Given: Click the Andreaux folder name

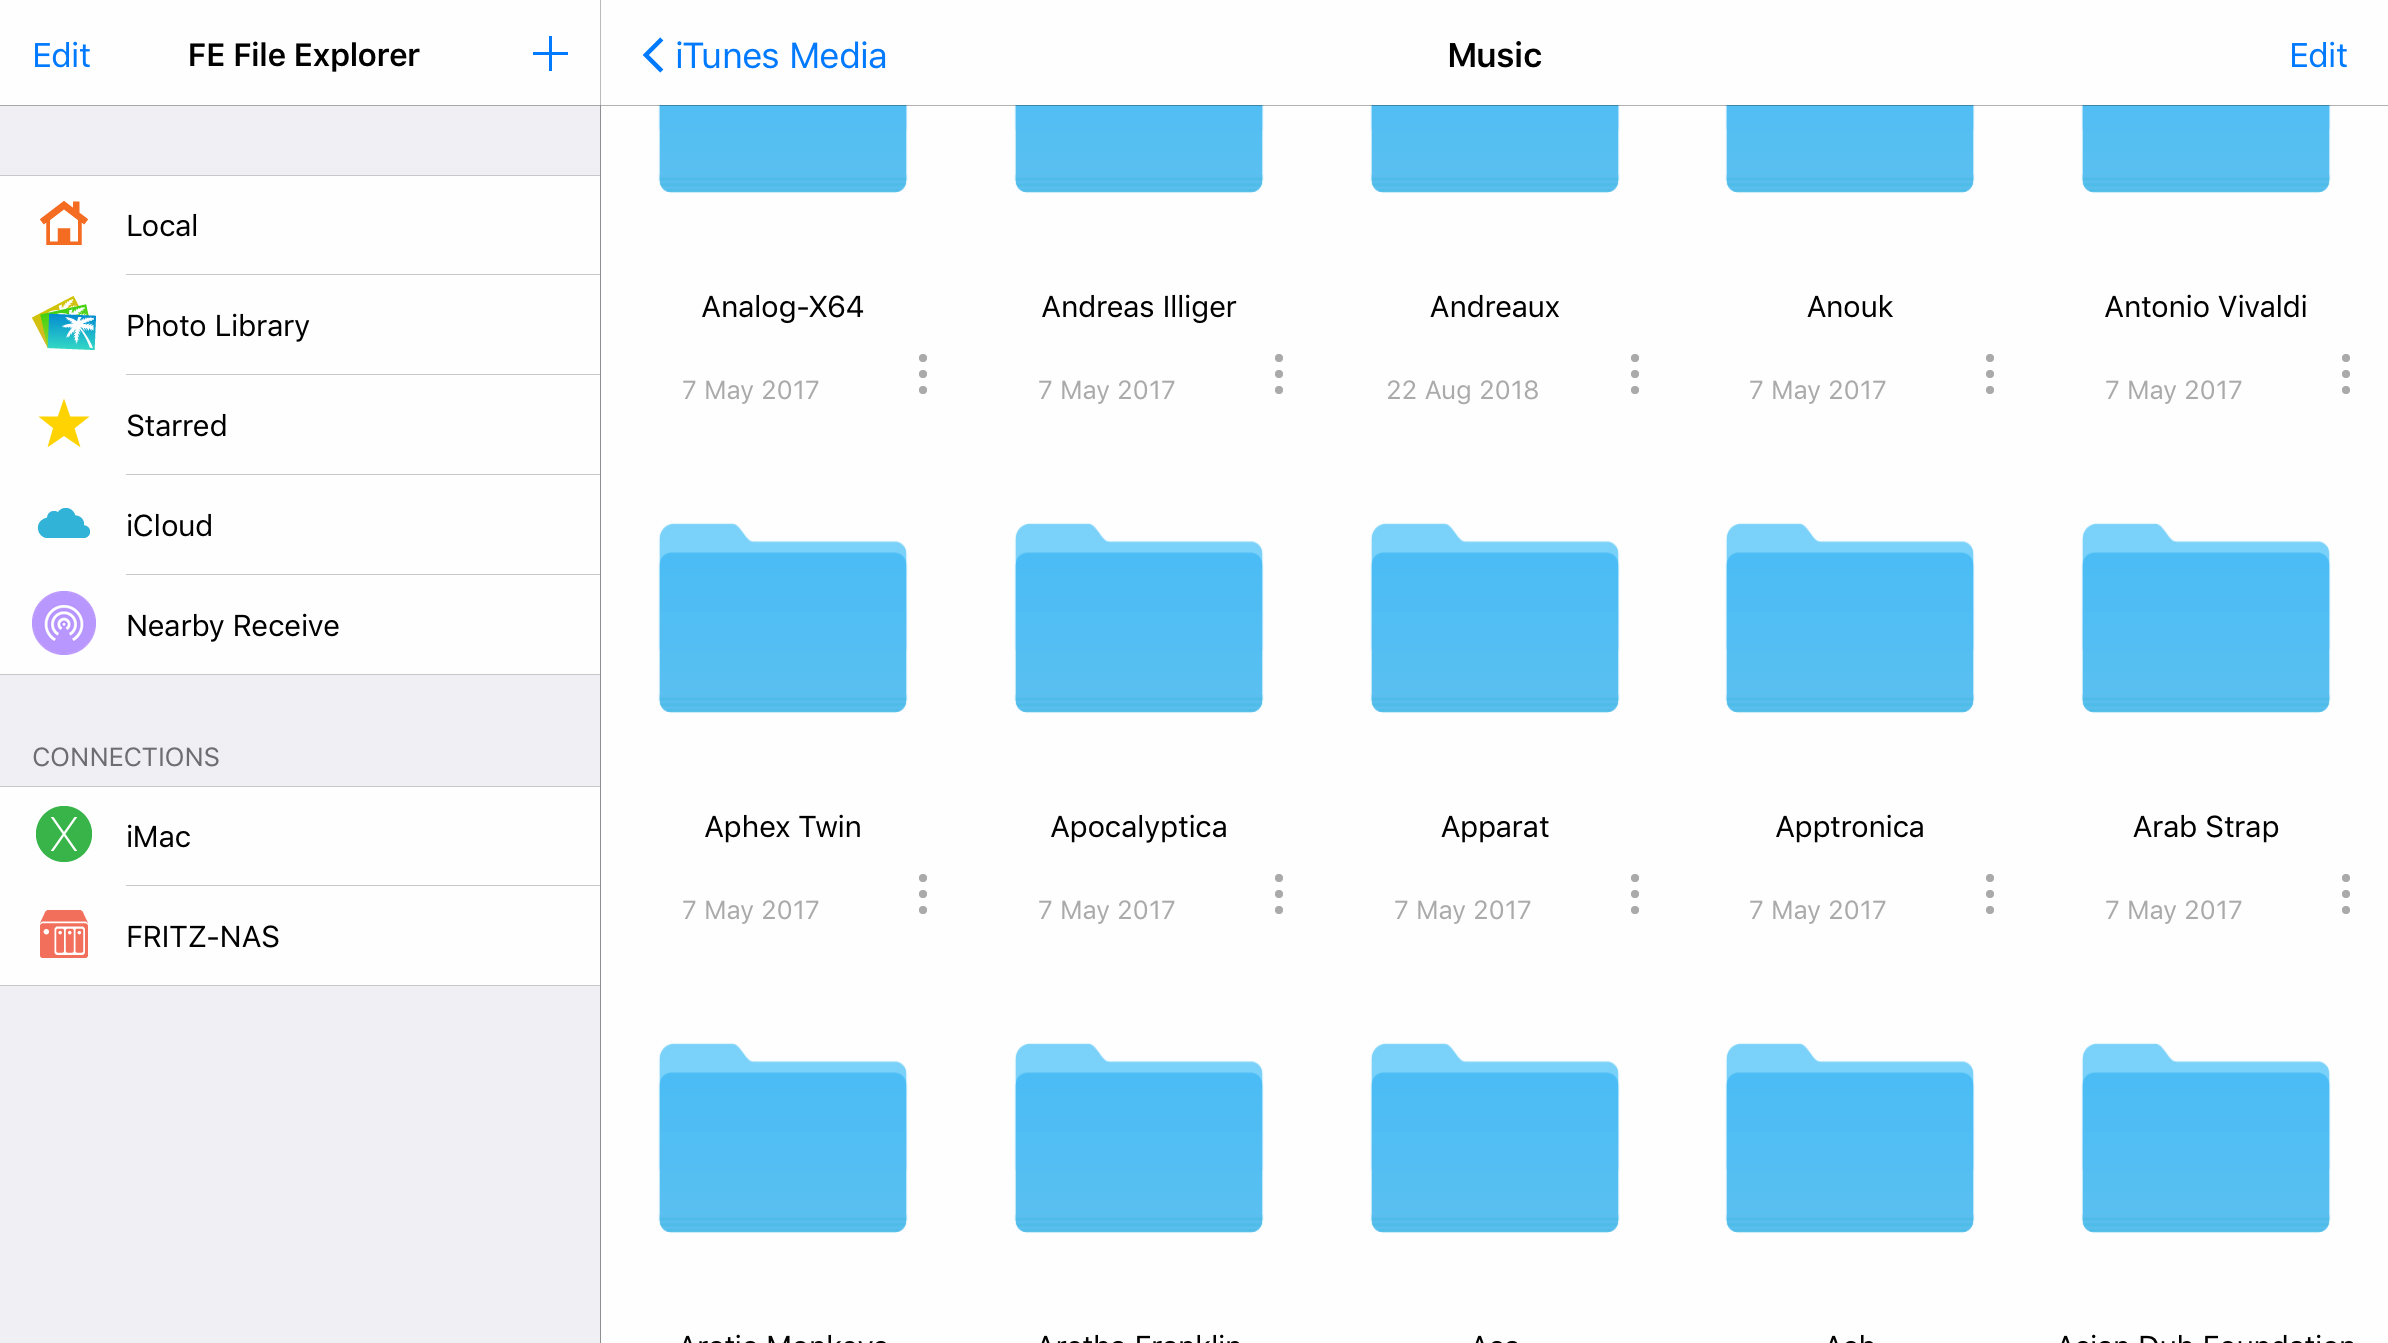Looking at the screenshot, I should (x=1495, y=307).
